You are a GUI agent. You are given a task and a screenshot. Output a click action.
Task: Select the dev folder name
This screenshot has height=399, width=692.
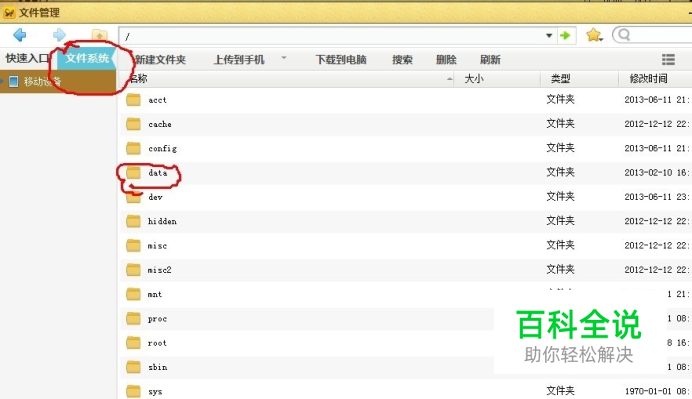point(155,197)
